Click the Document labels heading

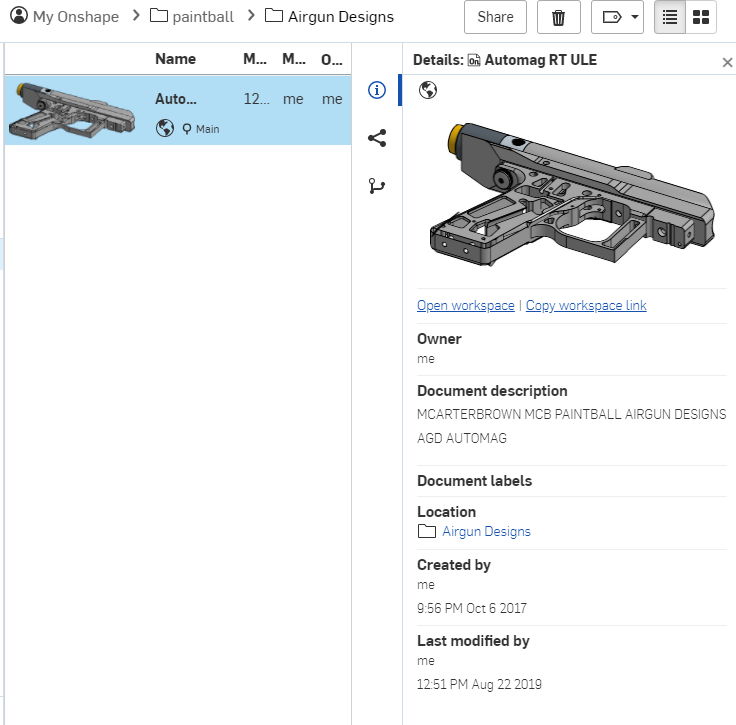coord(475,481)
